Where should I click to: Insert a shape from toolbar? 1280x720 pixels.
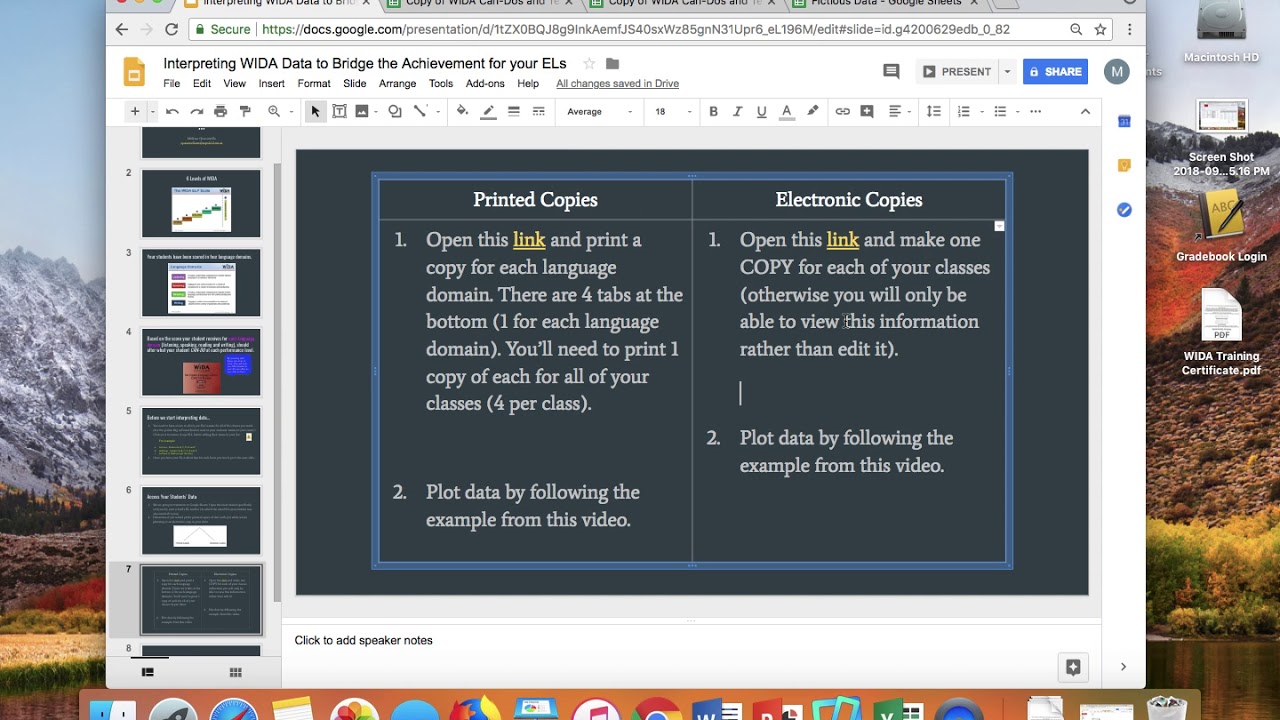tap(395, 111)
